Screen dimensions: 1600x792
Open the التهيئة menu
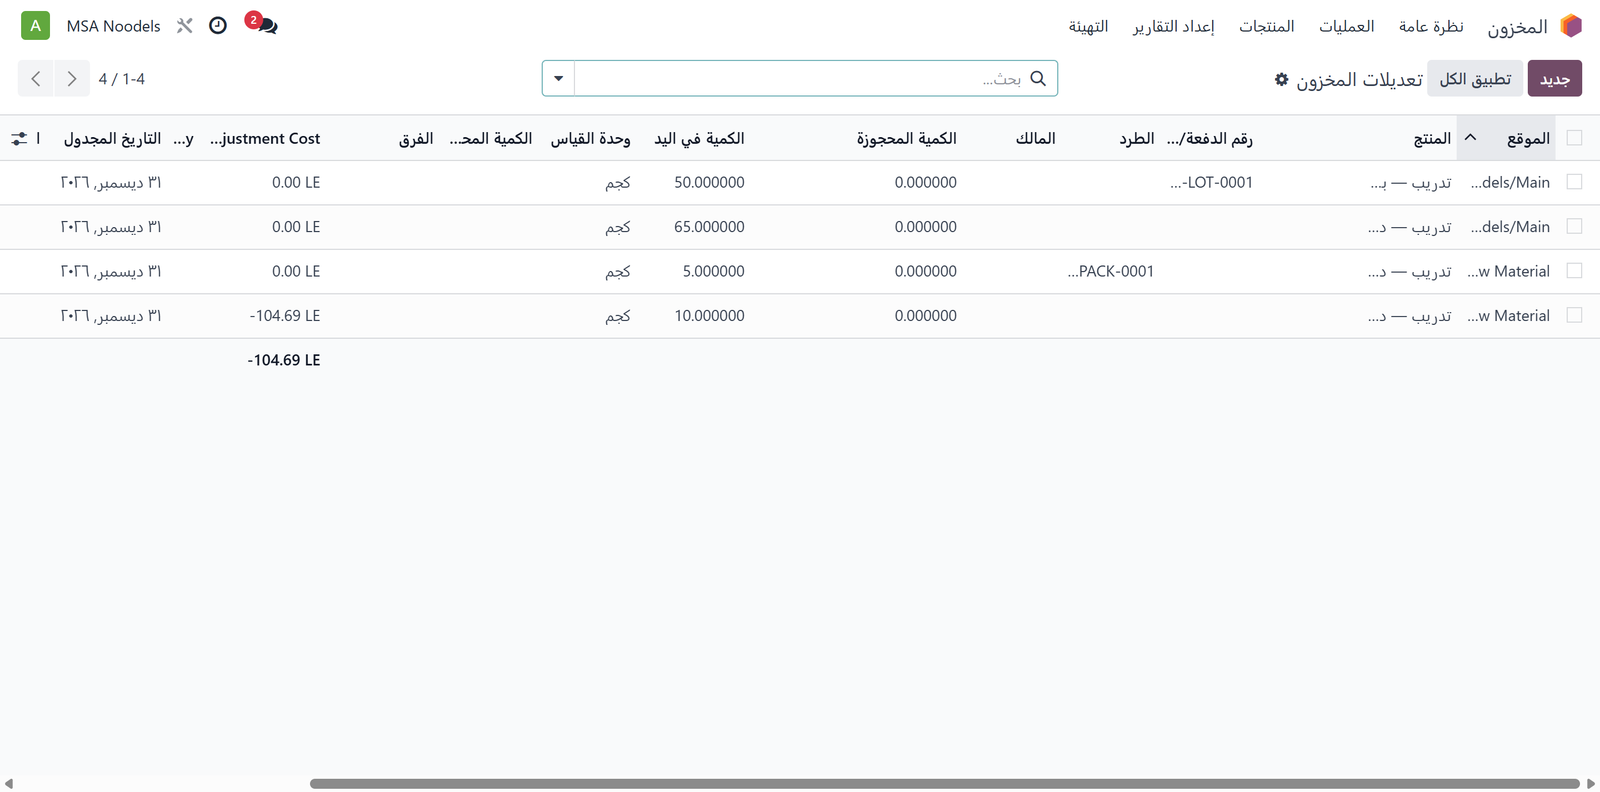pyautogui.click(x=1088, y=26)
